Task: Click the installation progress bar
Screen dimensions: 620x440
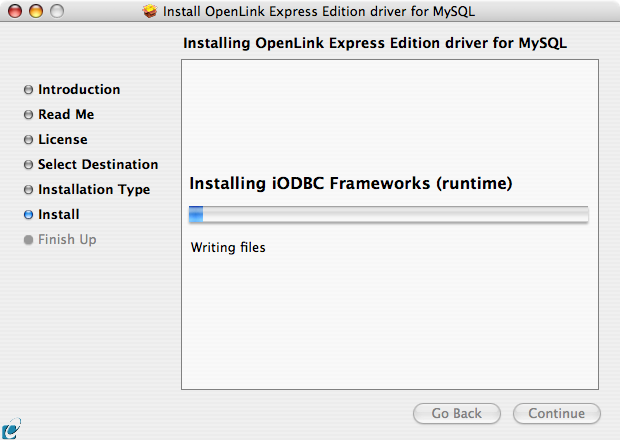Action: click(389, 214)
